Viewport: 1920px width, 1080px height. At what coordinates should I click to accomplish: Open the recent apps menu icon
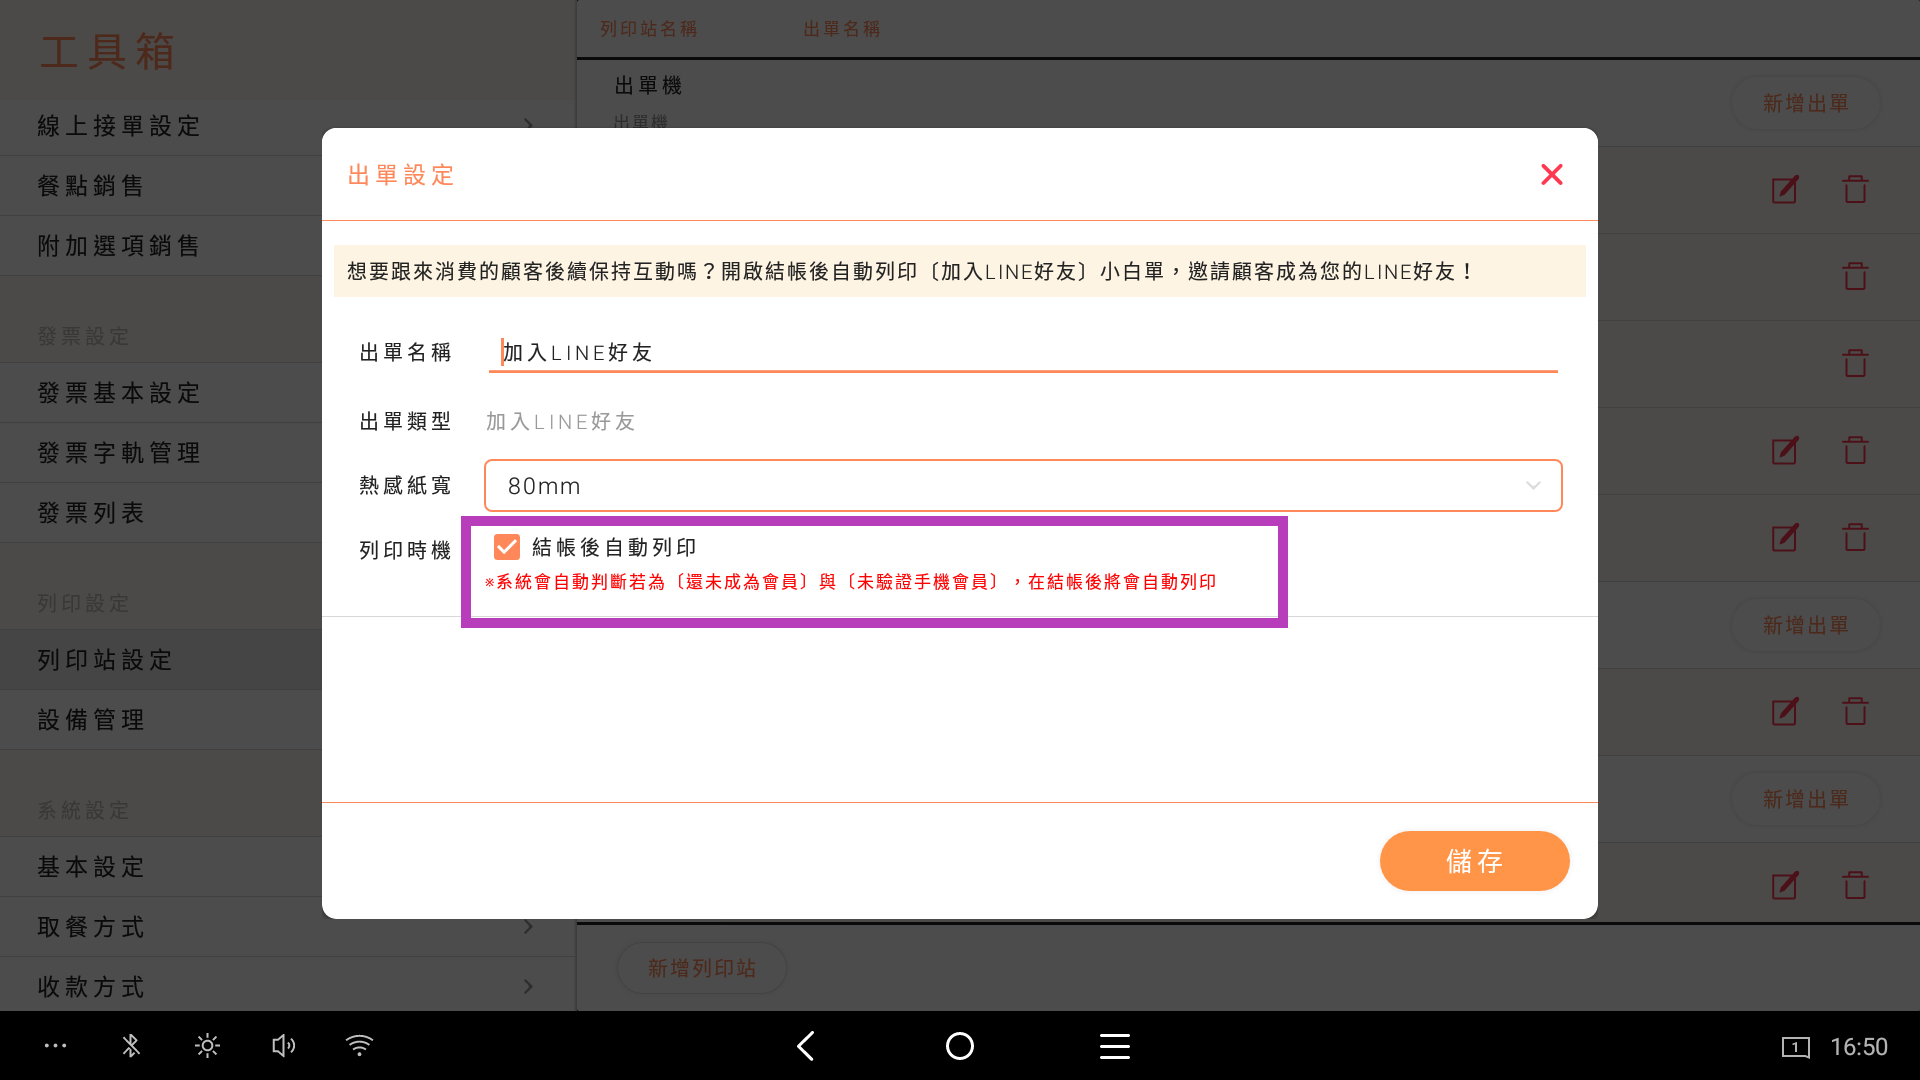1114,1046
